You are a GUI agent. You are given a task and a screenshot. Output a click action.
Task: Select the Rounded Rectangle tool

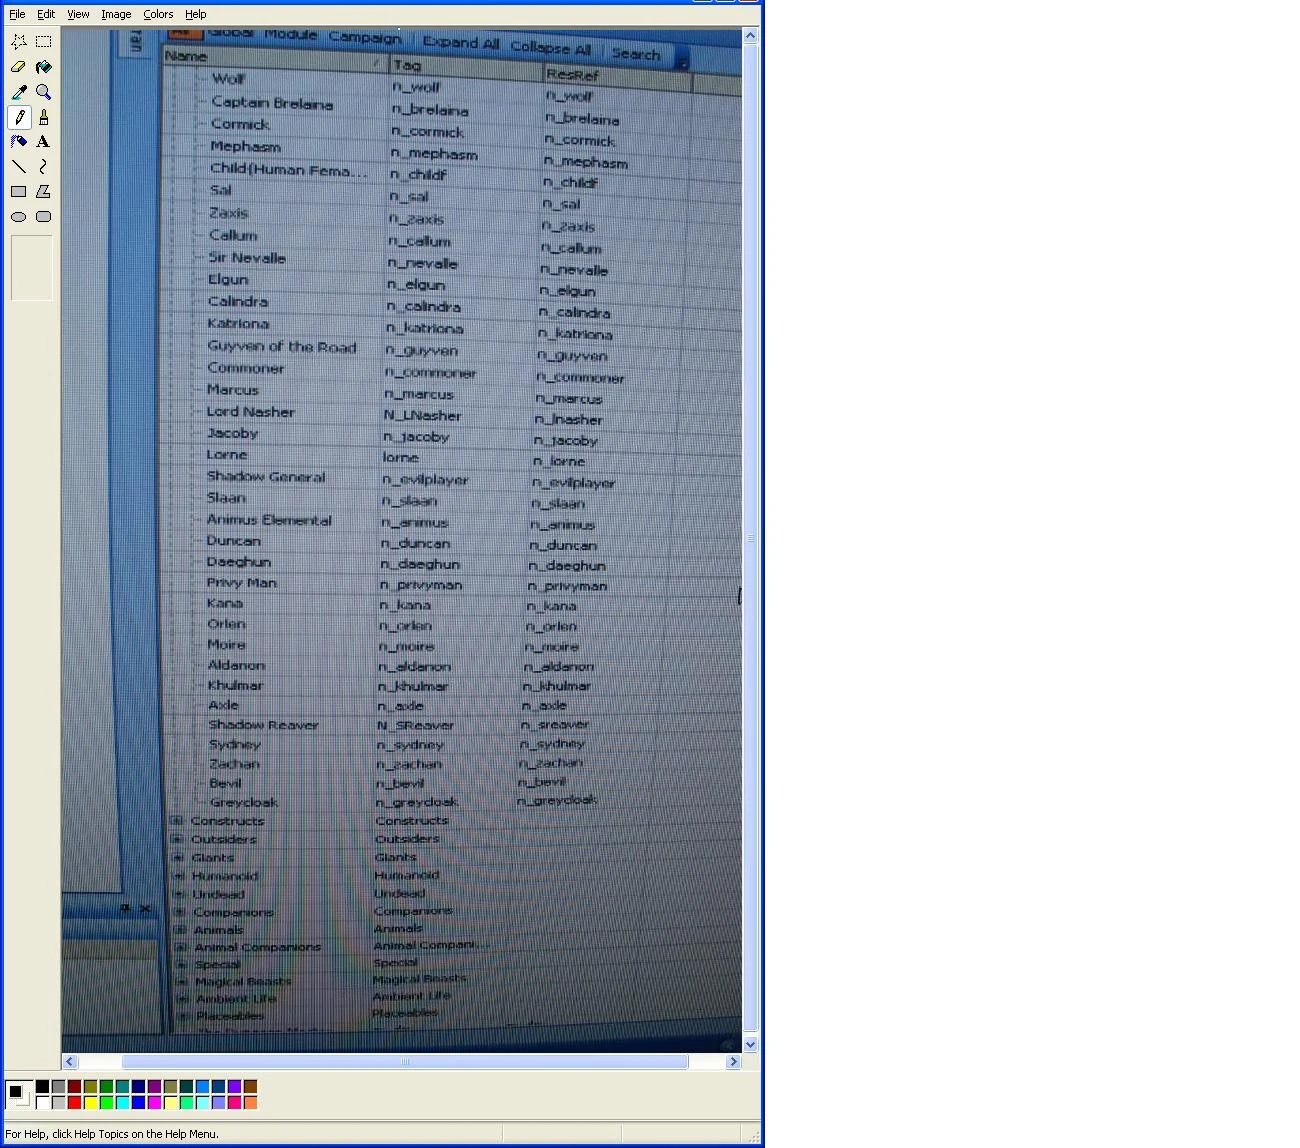tap(44, 217)
